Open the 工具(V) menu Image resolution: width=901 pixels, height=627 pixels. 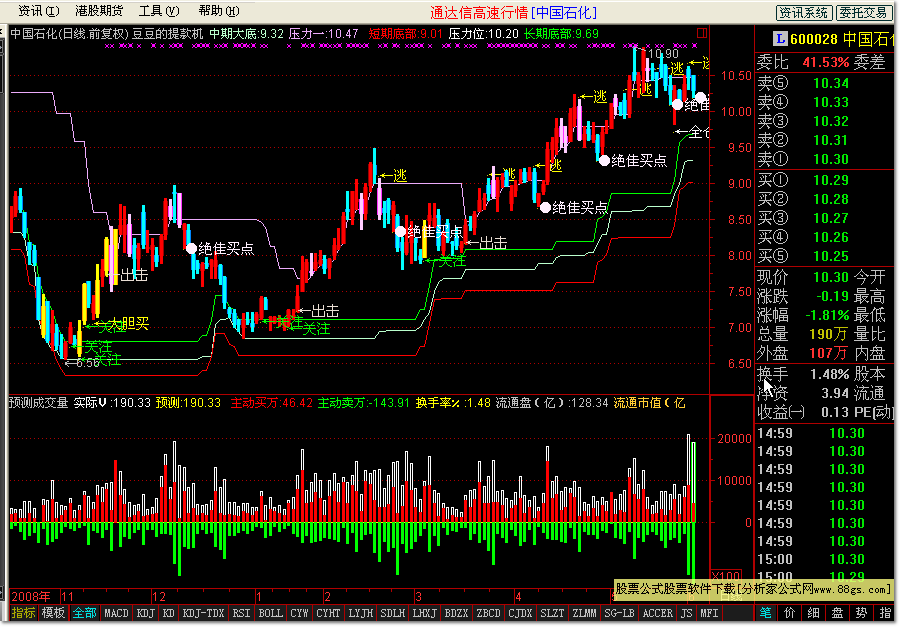159,11
